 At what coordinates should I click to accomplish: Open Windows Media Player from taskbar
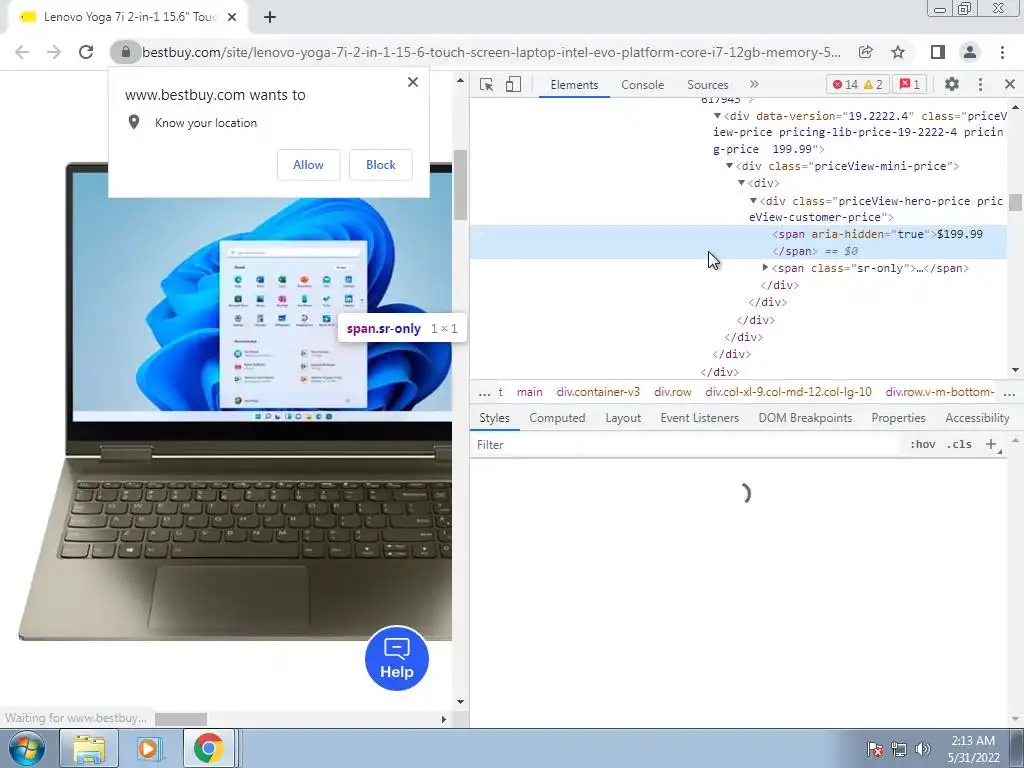(148, 748)
